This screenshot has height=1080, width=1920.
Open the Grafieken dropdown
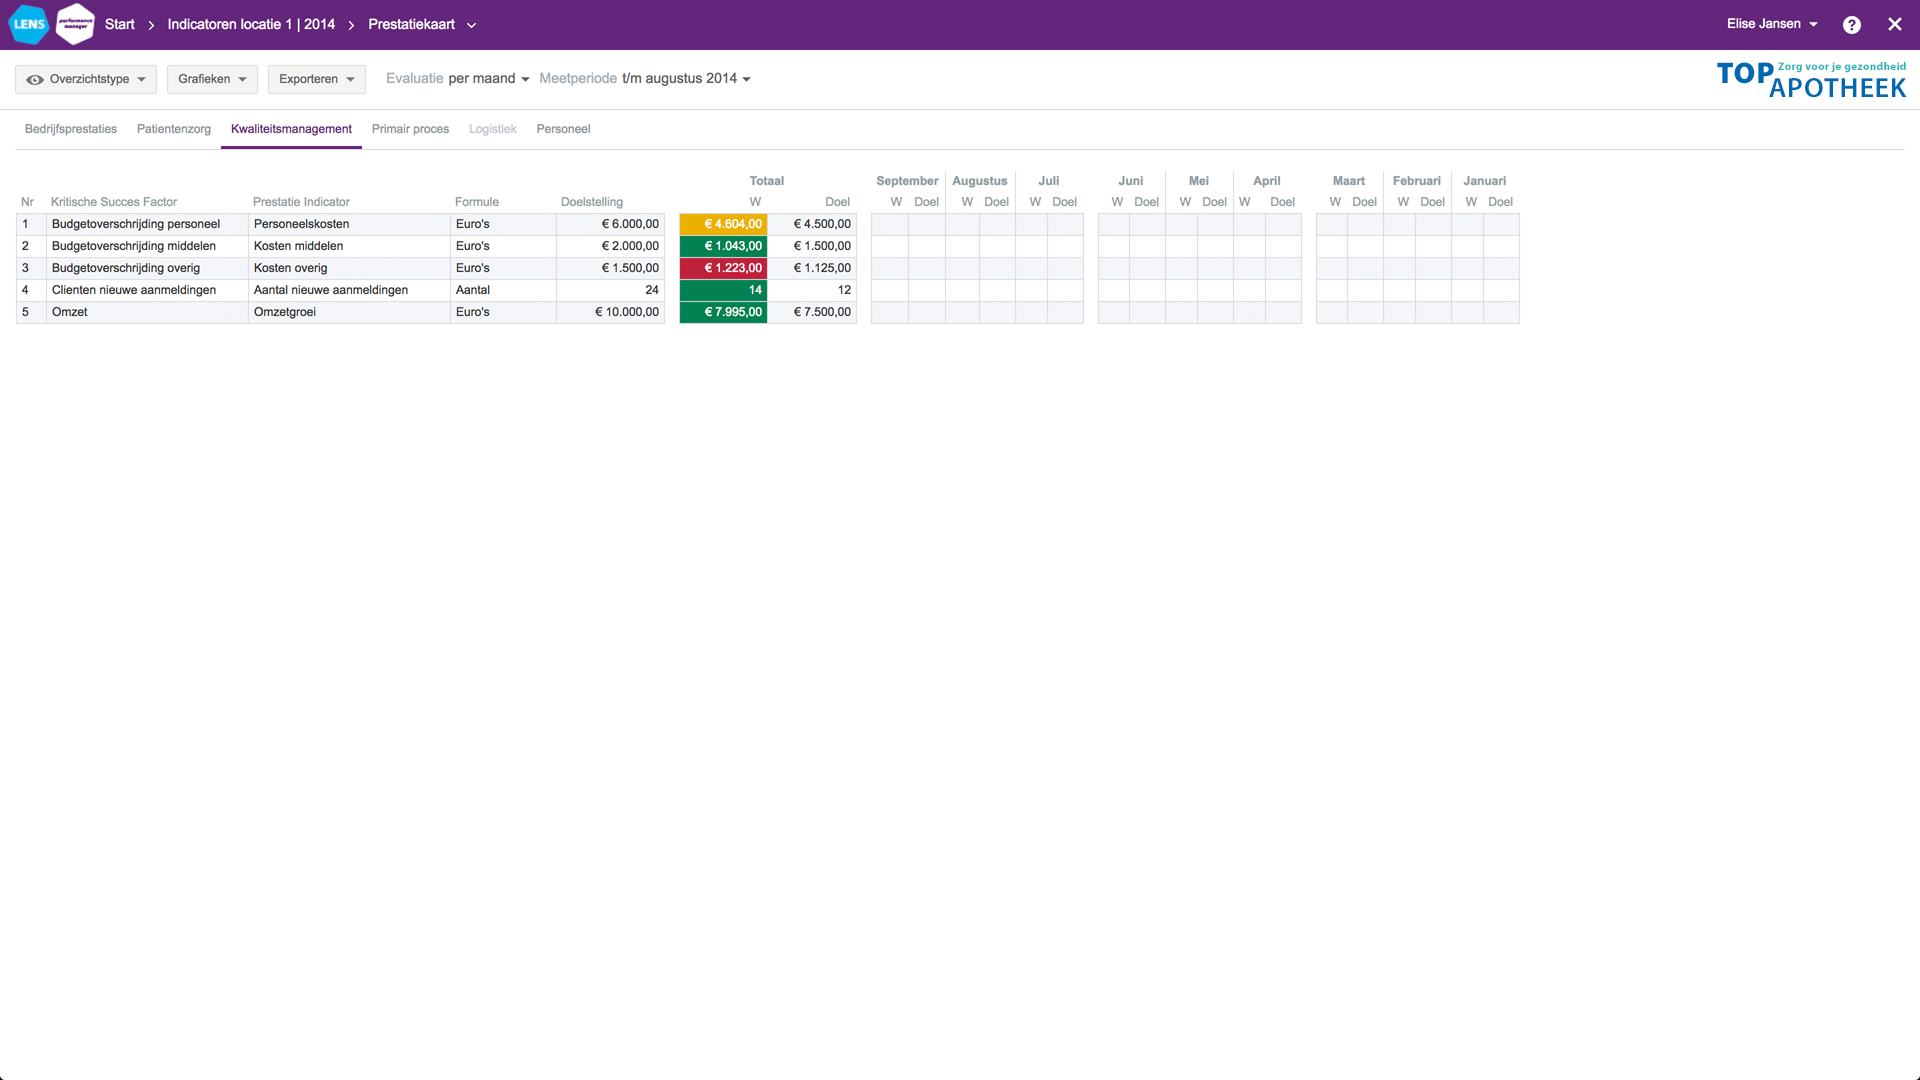click(x=212, y=79)
